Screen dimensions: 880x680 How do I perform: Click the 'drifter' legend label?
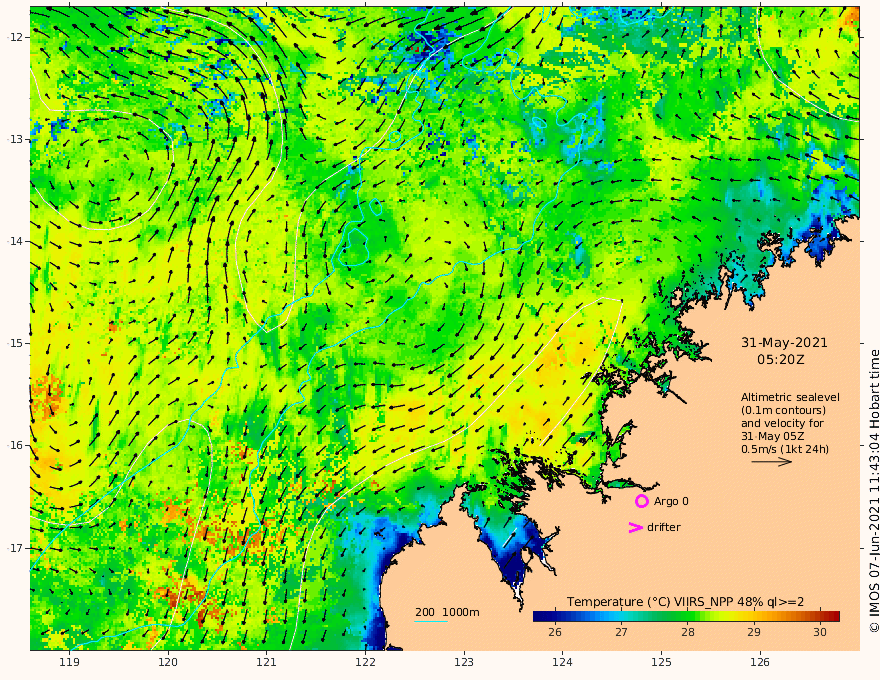click(x=664, y=527)
